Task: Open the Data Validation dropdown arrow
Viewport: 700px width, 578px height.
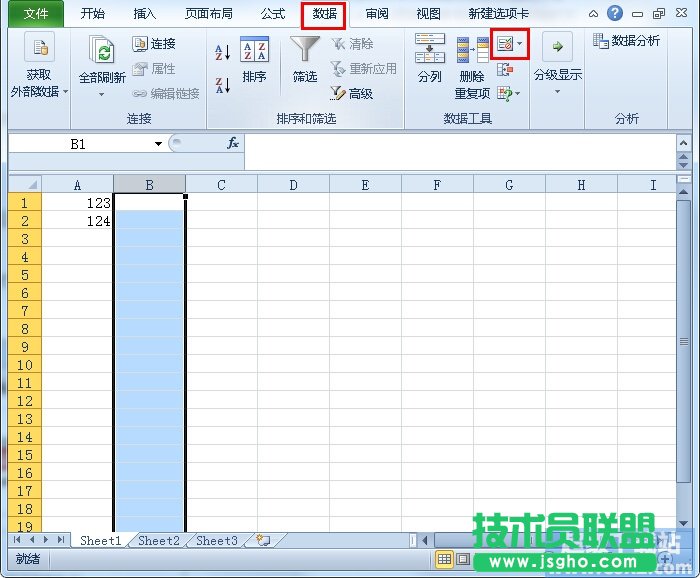Action: tap(520, 44)
